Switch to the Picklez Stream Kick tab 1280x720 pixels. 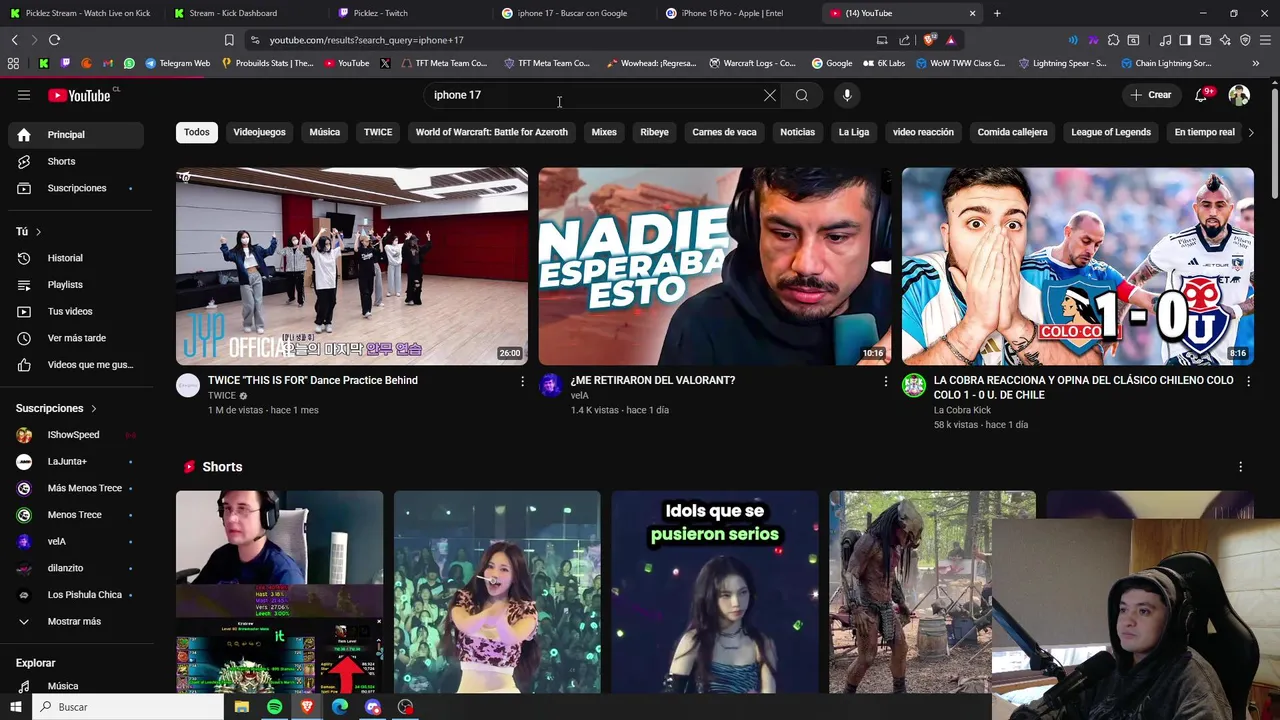(80, 13)
